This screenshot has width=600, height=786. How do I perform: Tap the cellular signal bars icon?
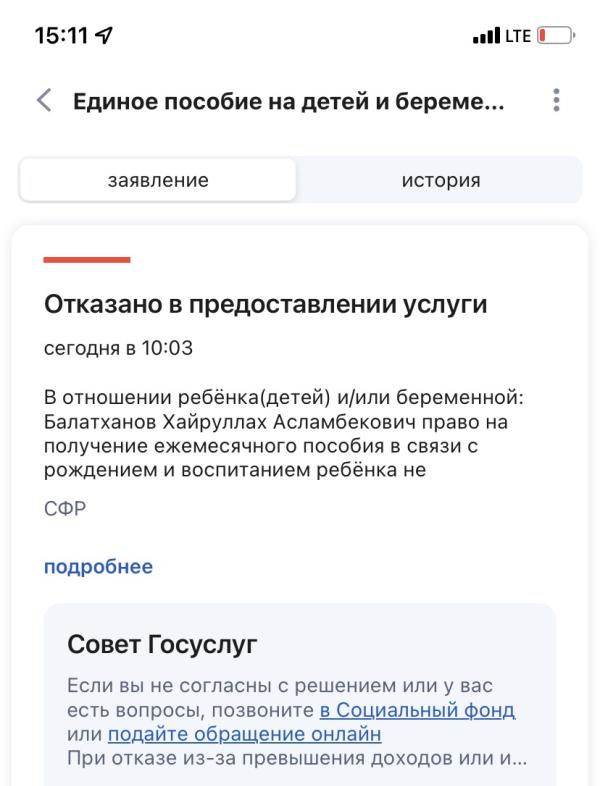tap(486, 36)
